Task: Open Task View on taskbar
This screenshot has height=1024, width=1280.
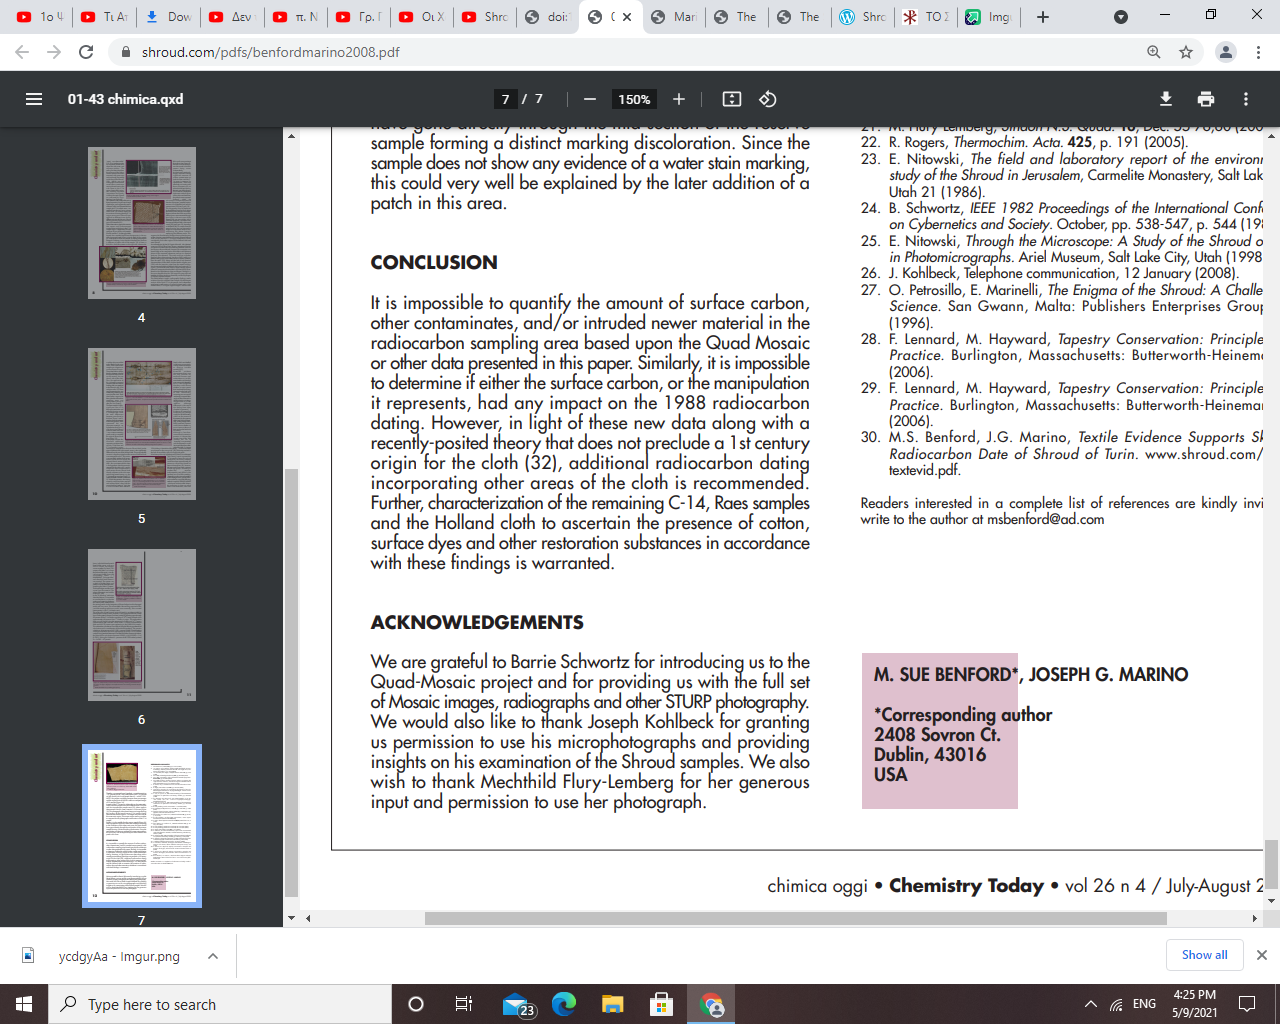Action: coord(463,1004)
